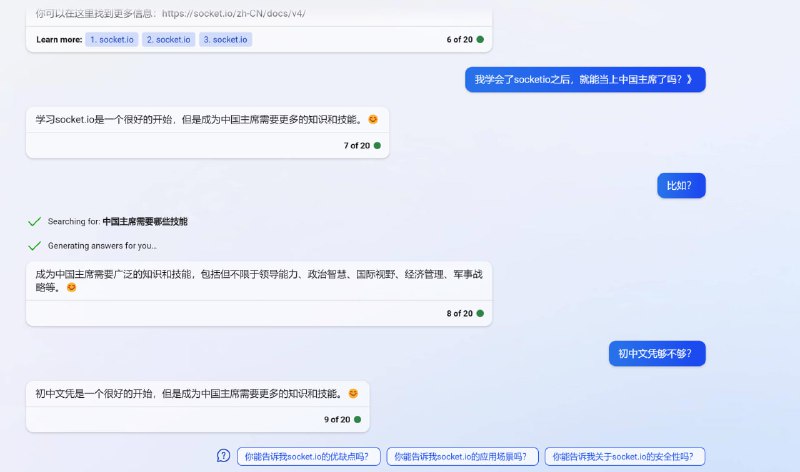Viewport: 800px width, 472px height.
Task: Click the '8 of 20' response counter
Action: click(x=459, y=313)
